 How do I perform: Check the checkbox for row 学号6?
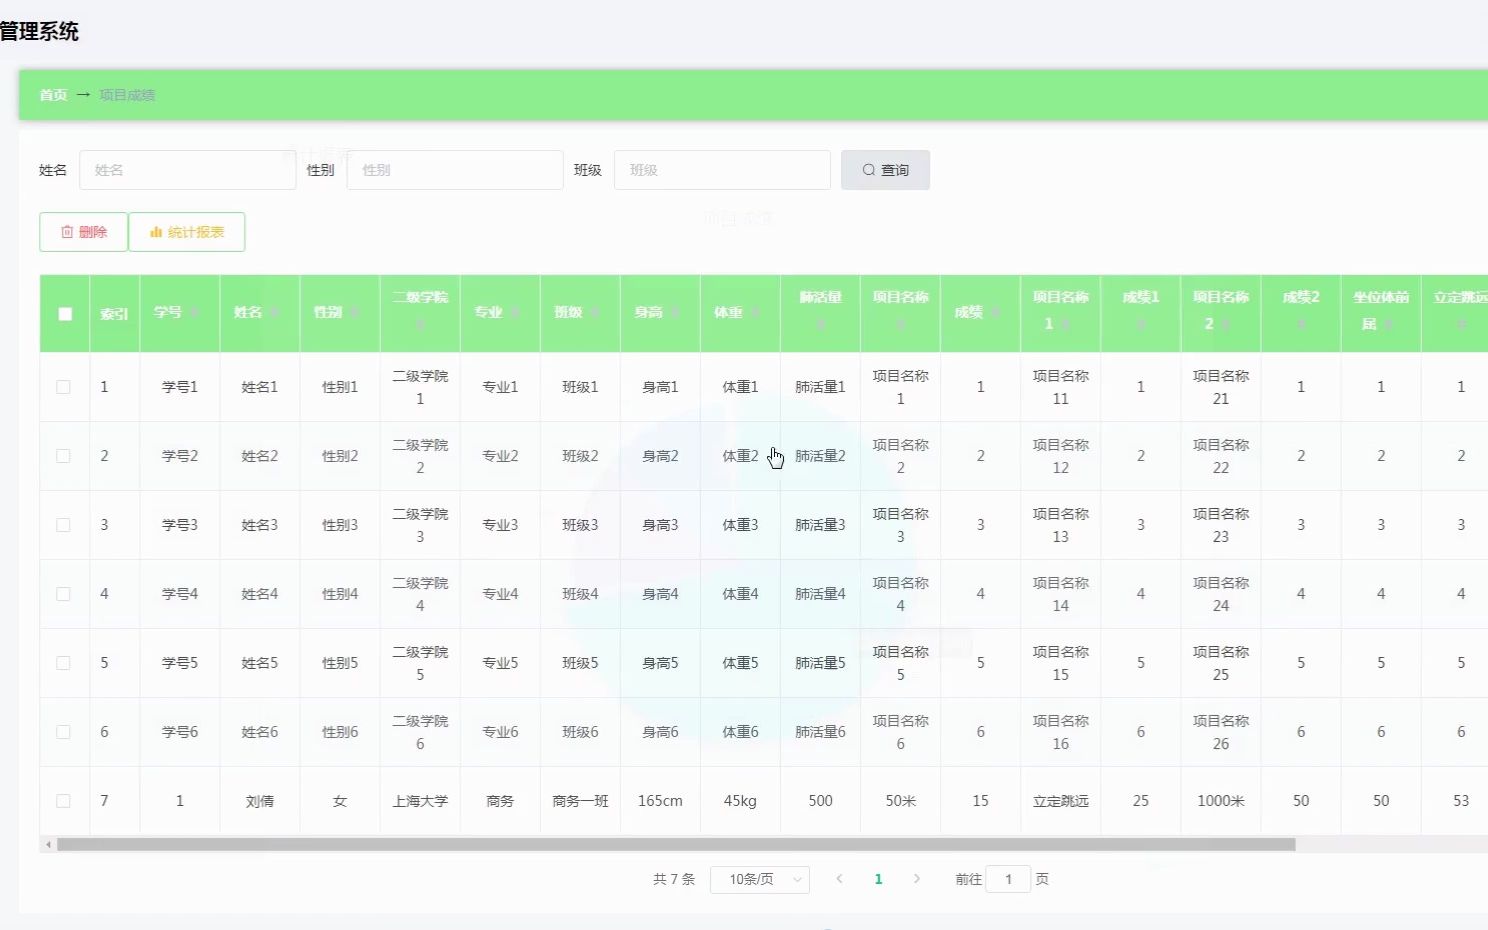[x=63, y=732]
